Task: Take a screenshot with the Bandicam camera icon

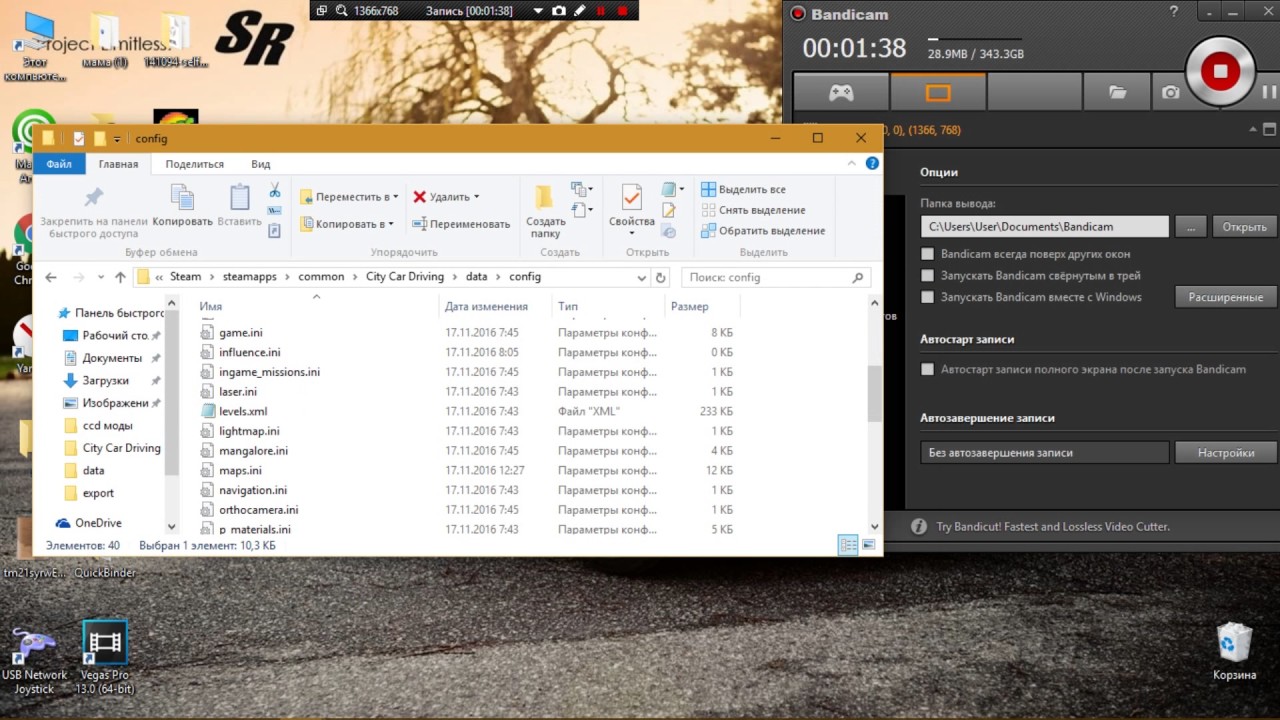Action: coord(1170,92)
